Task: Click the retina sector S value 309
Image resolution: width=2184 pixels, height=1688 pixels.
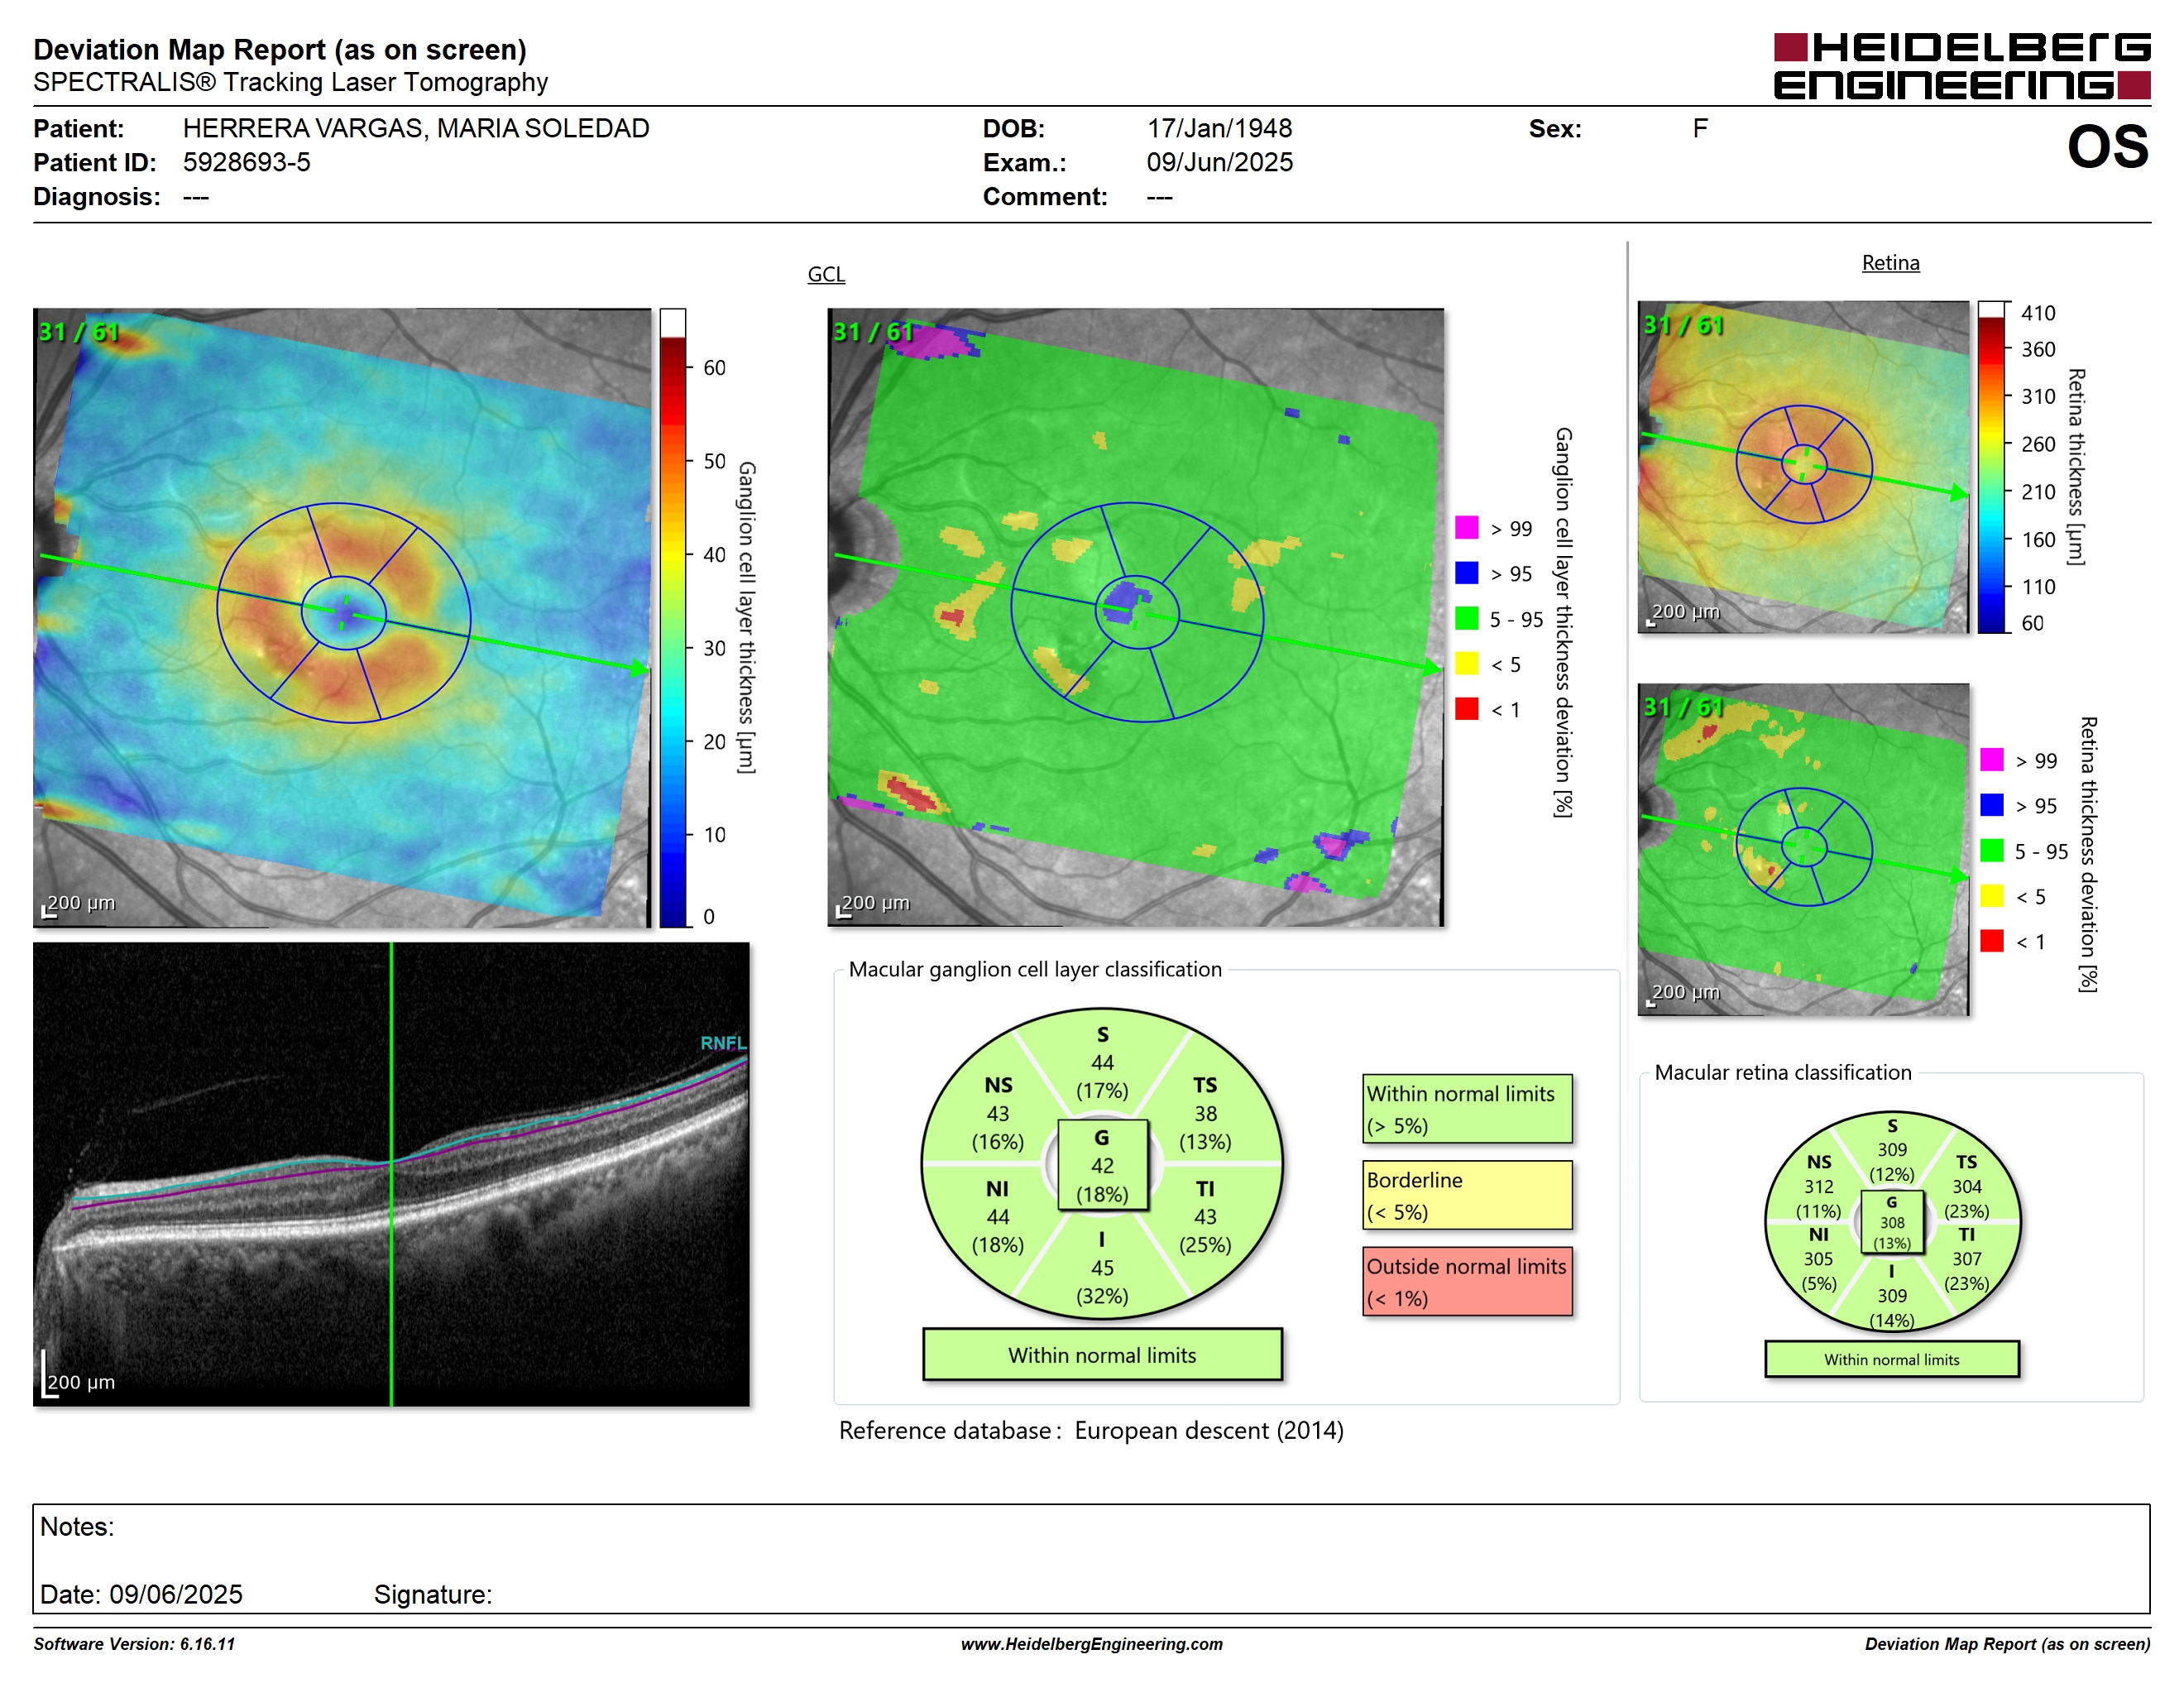Action: pyautogui.click(x=1891, y=1150)
